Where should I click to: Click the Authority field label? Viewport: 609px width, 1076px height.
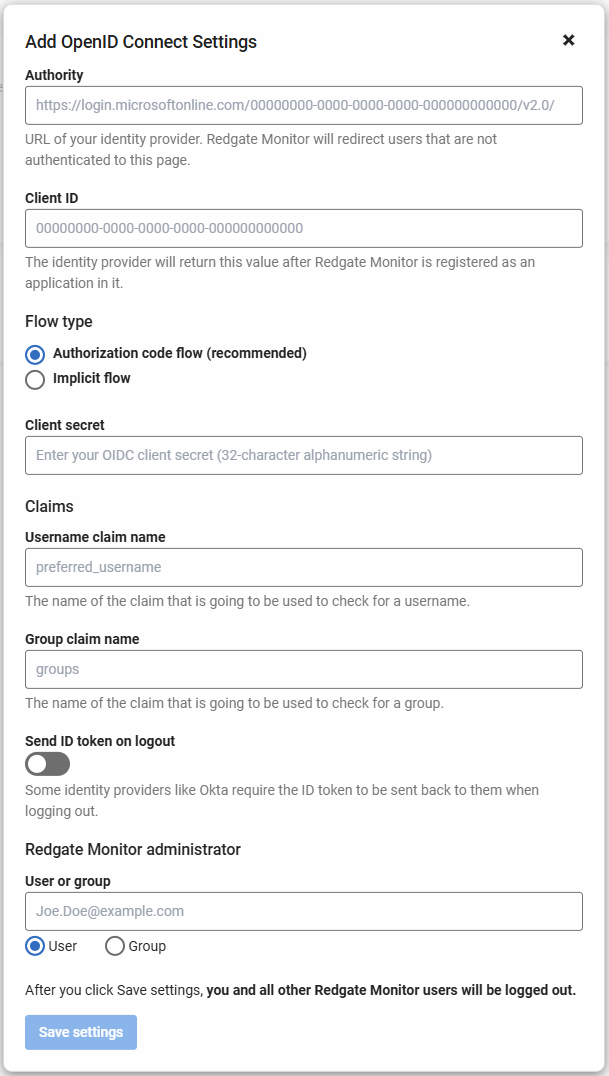54,75
